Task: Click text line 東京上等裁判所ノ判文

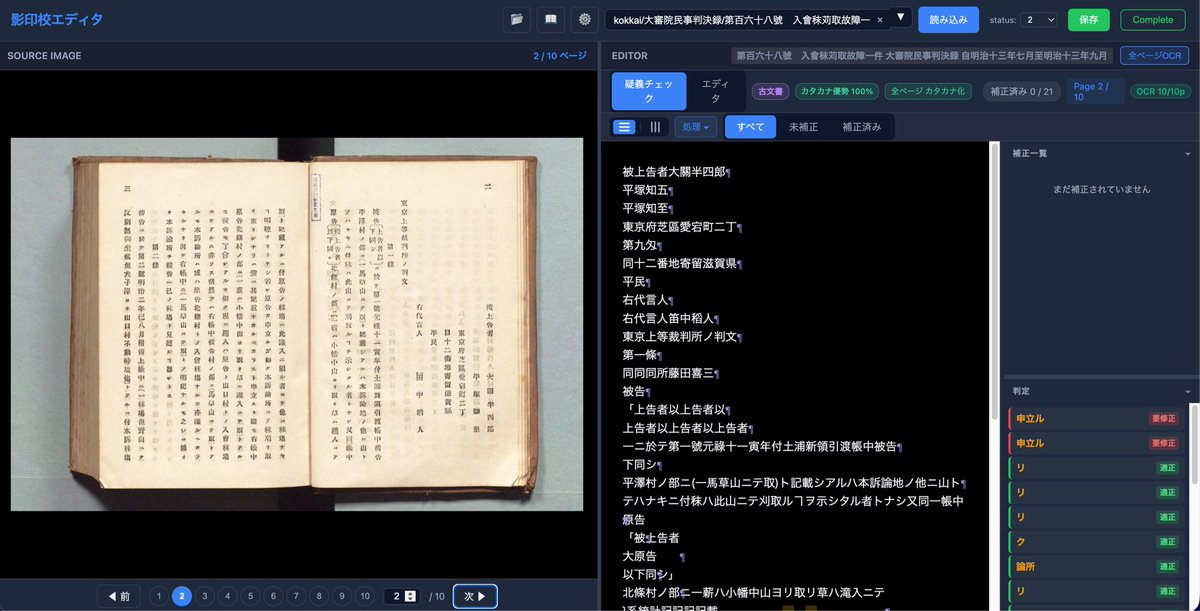Action: 682,336
